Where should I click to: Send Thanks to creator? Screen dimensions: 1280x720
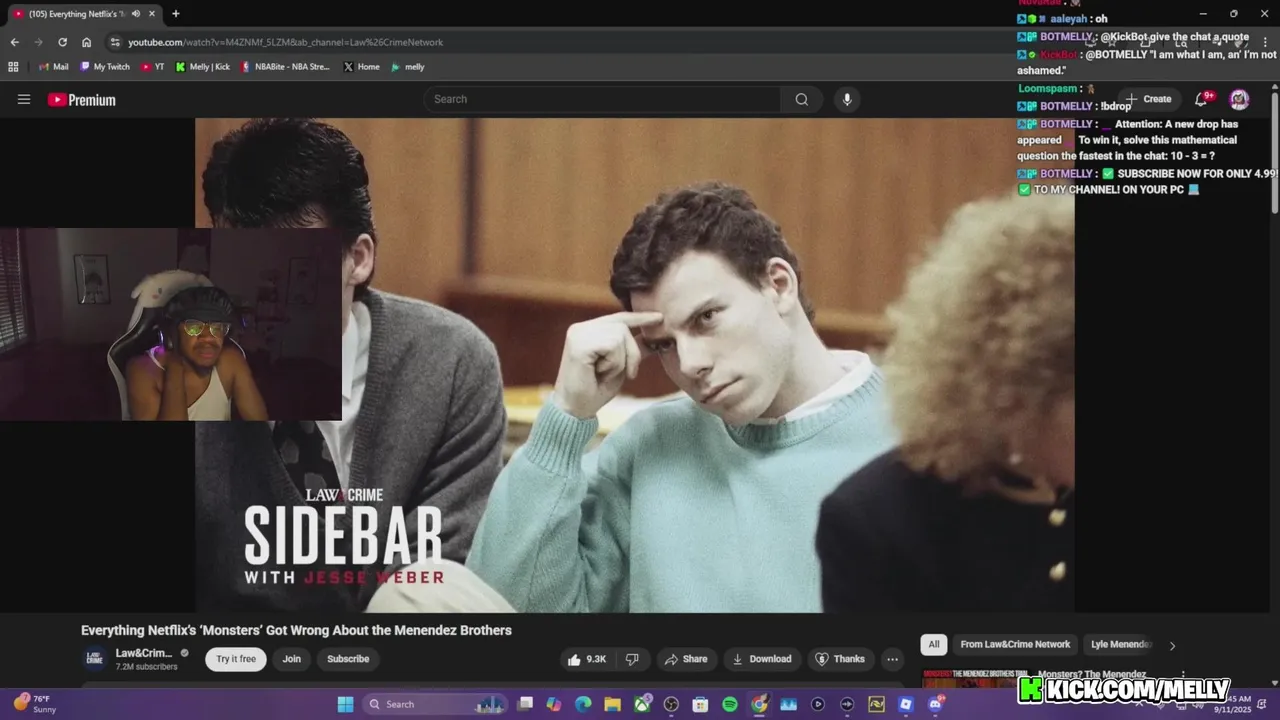tap(840, 659)
